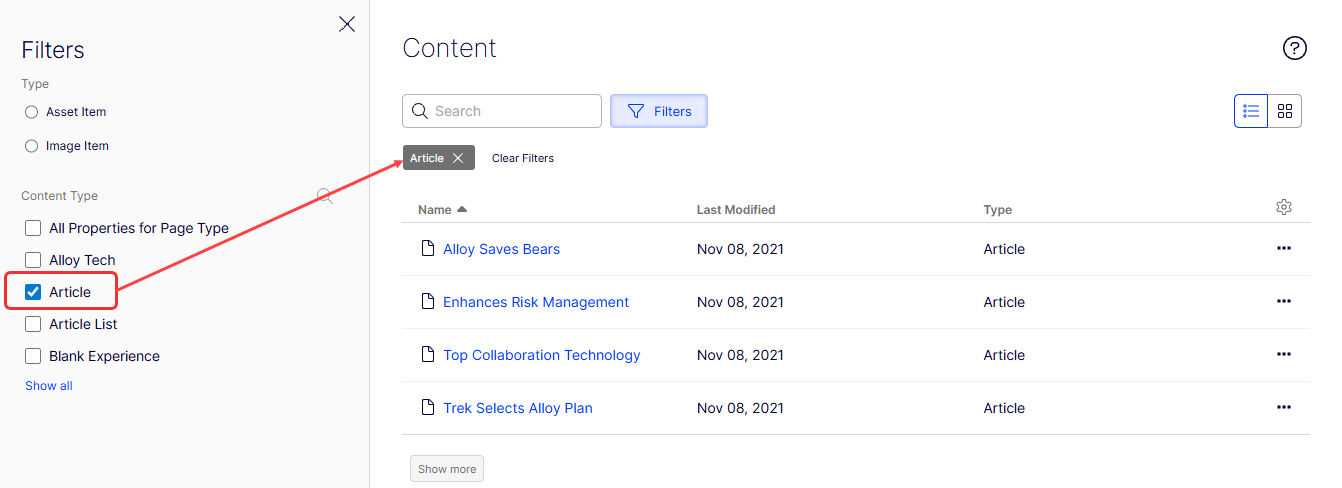Toggle the Filters button

pos(659,111)
